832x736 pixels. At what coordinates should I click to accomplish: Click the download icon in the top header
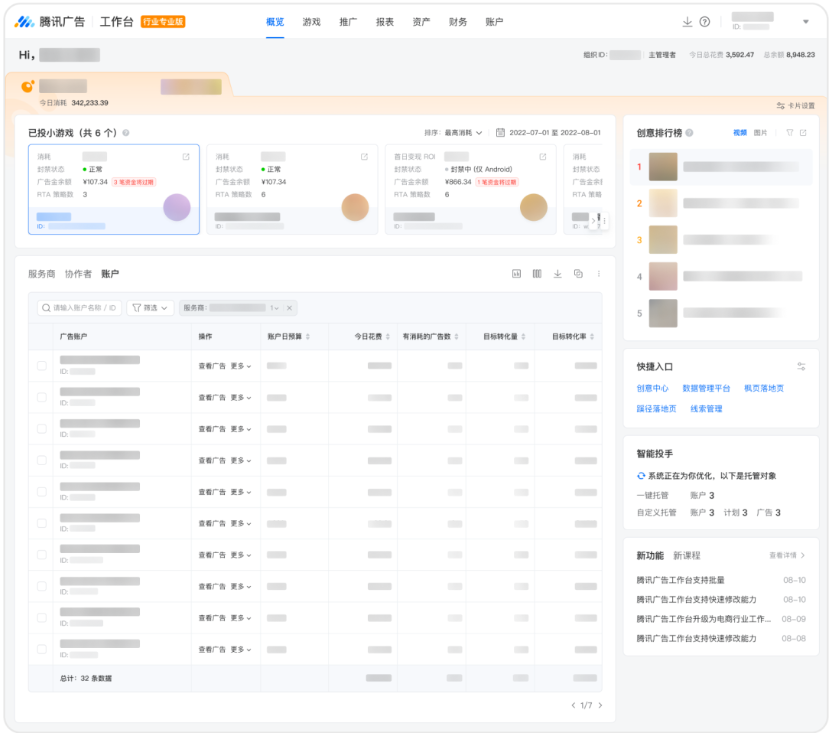pos(687,22)
